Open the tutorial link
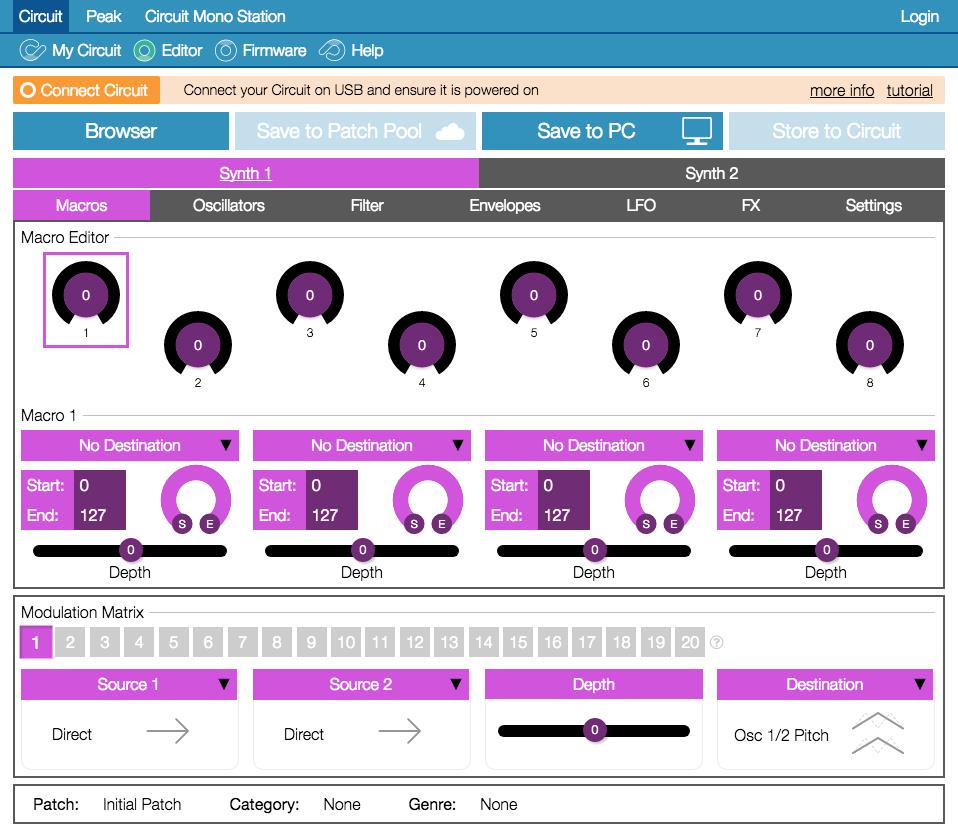Screen dimensions: 958x834 [x=908, y=90]
